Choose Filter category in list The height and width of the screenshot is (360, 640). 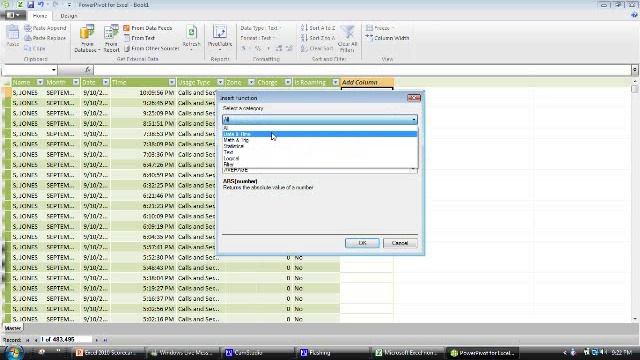click(320, 164)
